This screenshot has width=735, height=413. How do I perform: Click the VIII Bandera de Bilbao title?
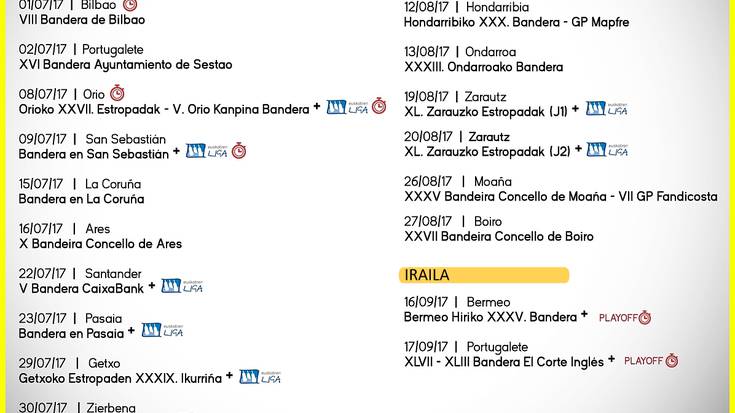[82, 20]
